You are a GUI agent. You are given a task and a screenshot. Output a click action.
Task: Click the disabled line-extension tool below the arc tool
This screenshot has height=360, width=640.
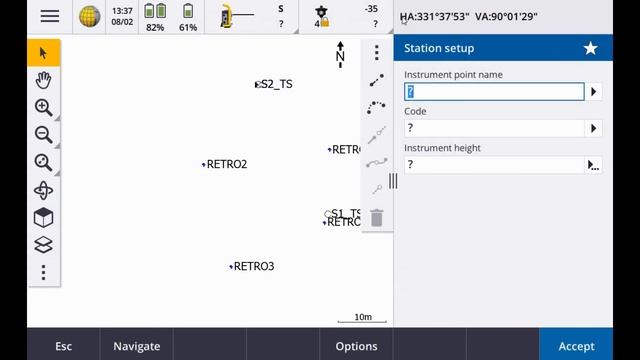click(x=377, y=135)
